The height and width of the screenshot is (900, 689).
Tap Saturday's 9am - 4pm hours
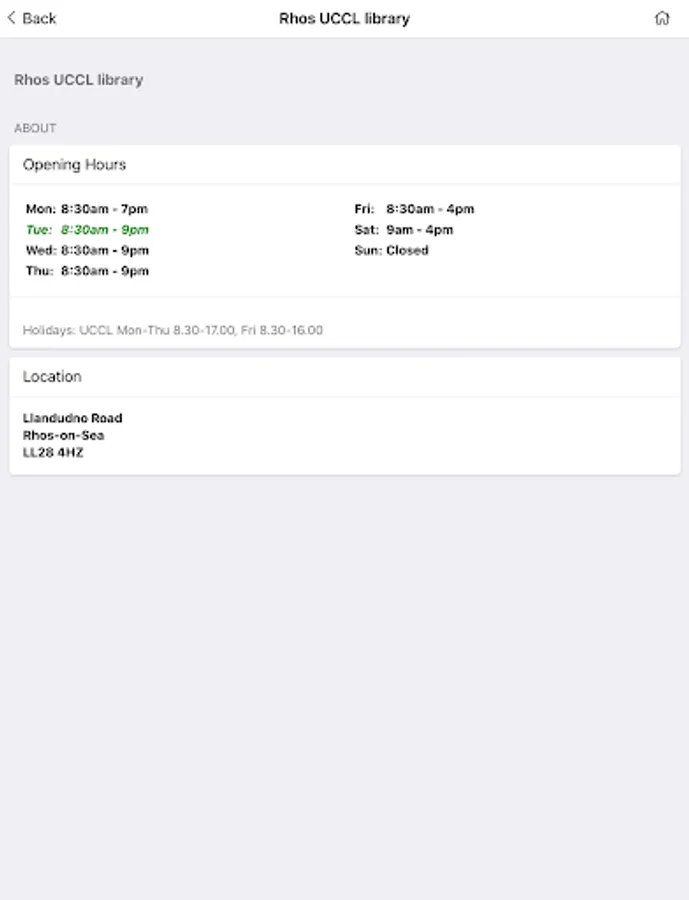tap(404, 230)
